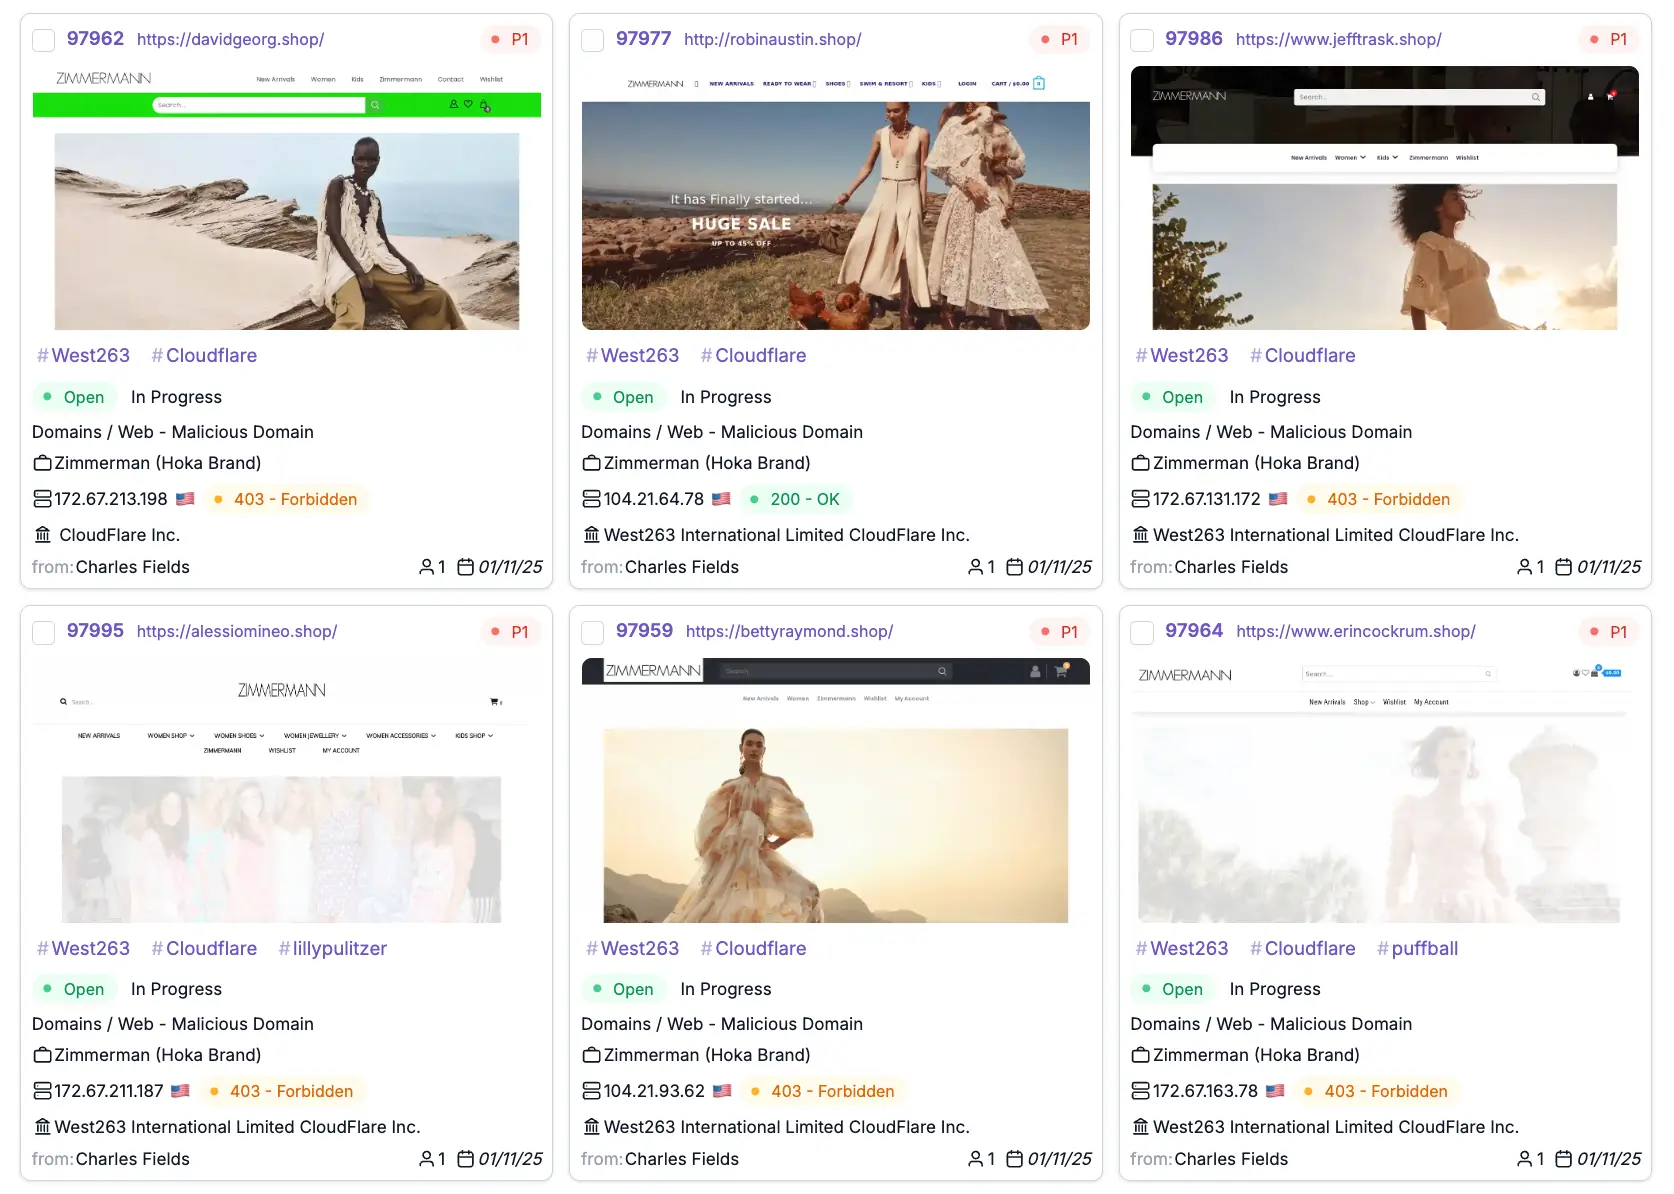Click briefcase icon on ticket 97964 brand
Image resolution: width=1674 pixels, height=1194 pixels.
click(x=1140, y=1055)
